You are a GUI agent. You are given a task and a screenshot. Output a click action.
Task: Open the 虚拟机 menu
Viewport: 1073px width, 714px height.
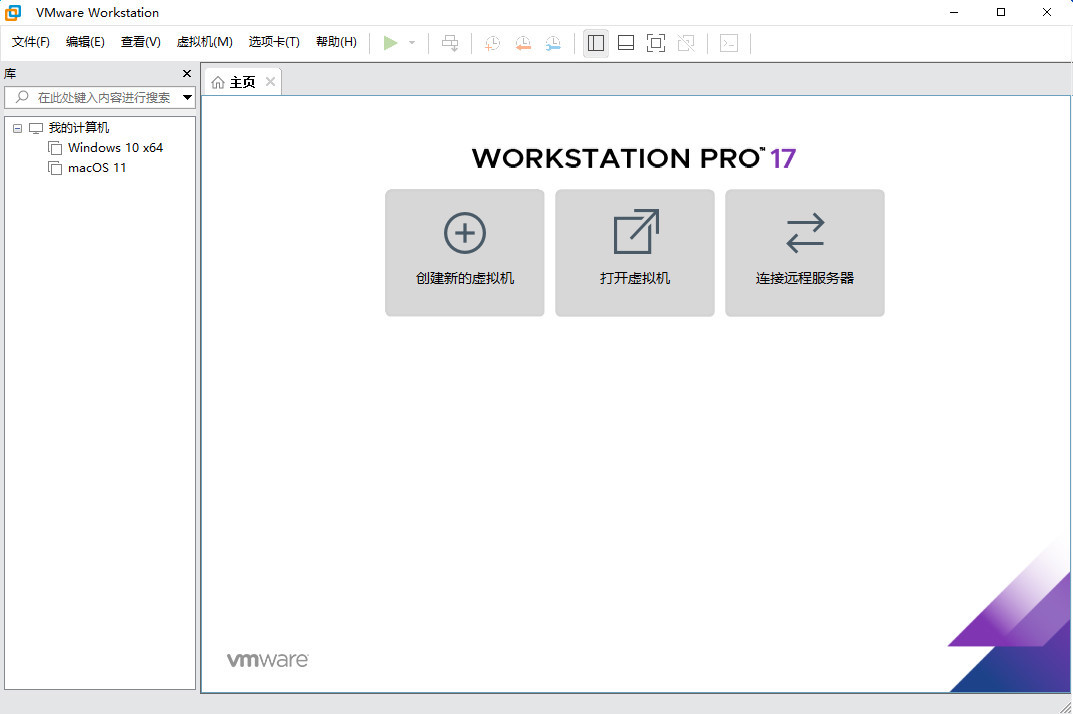pyautogui.click(x=205, y=42)
